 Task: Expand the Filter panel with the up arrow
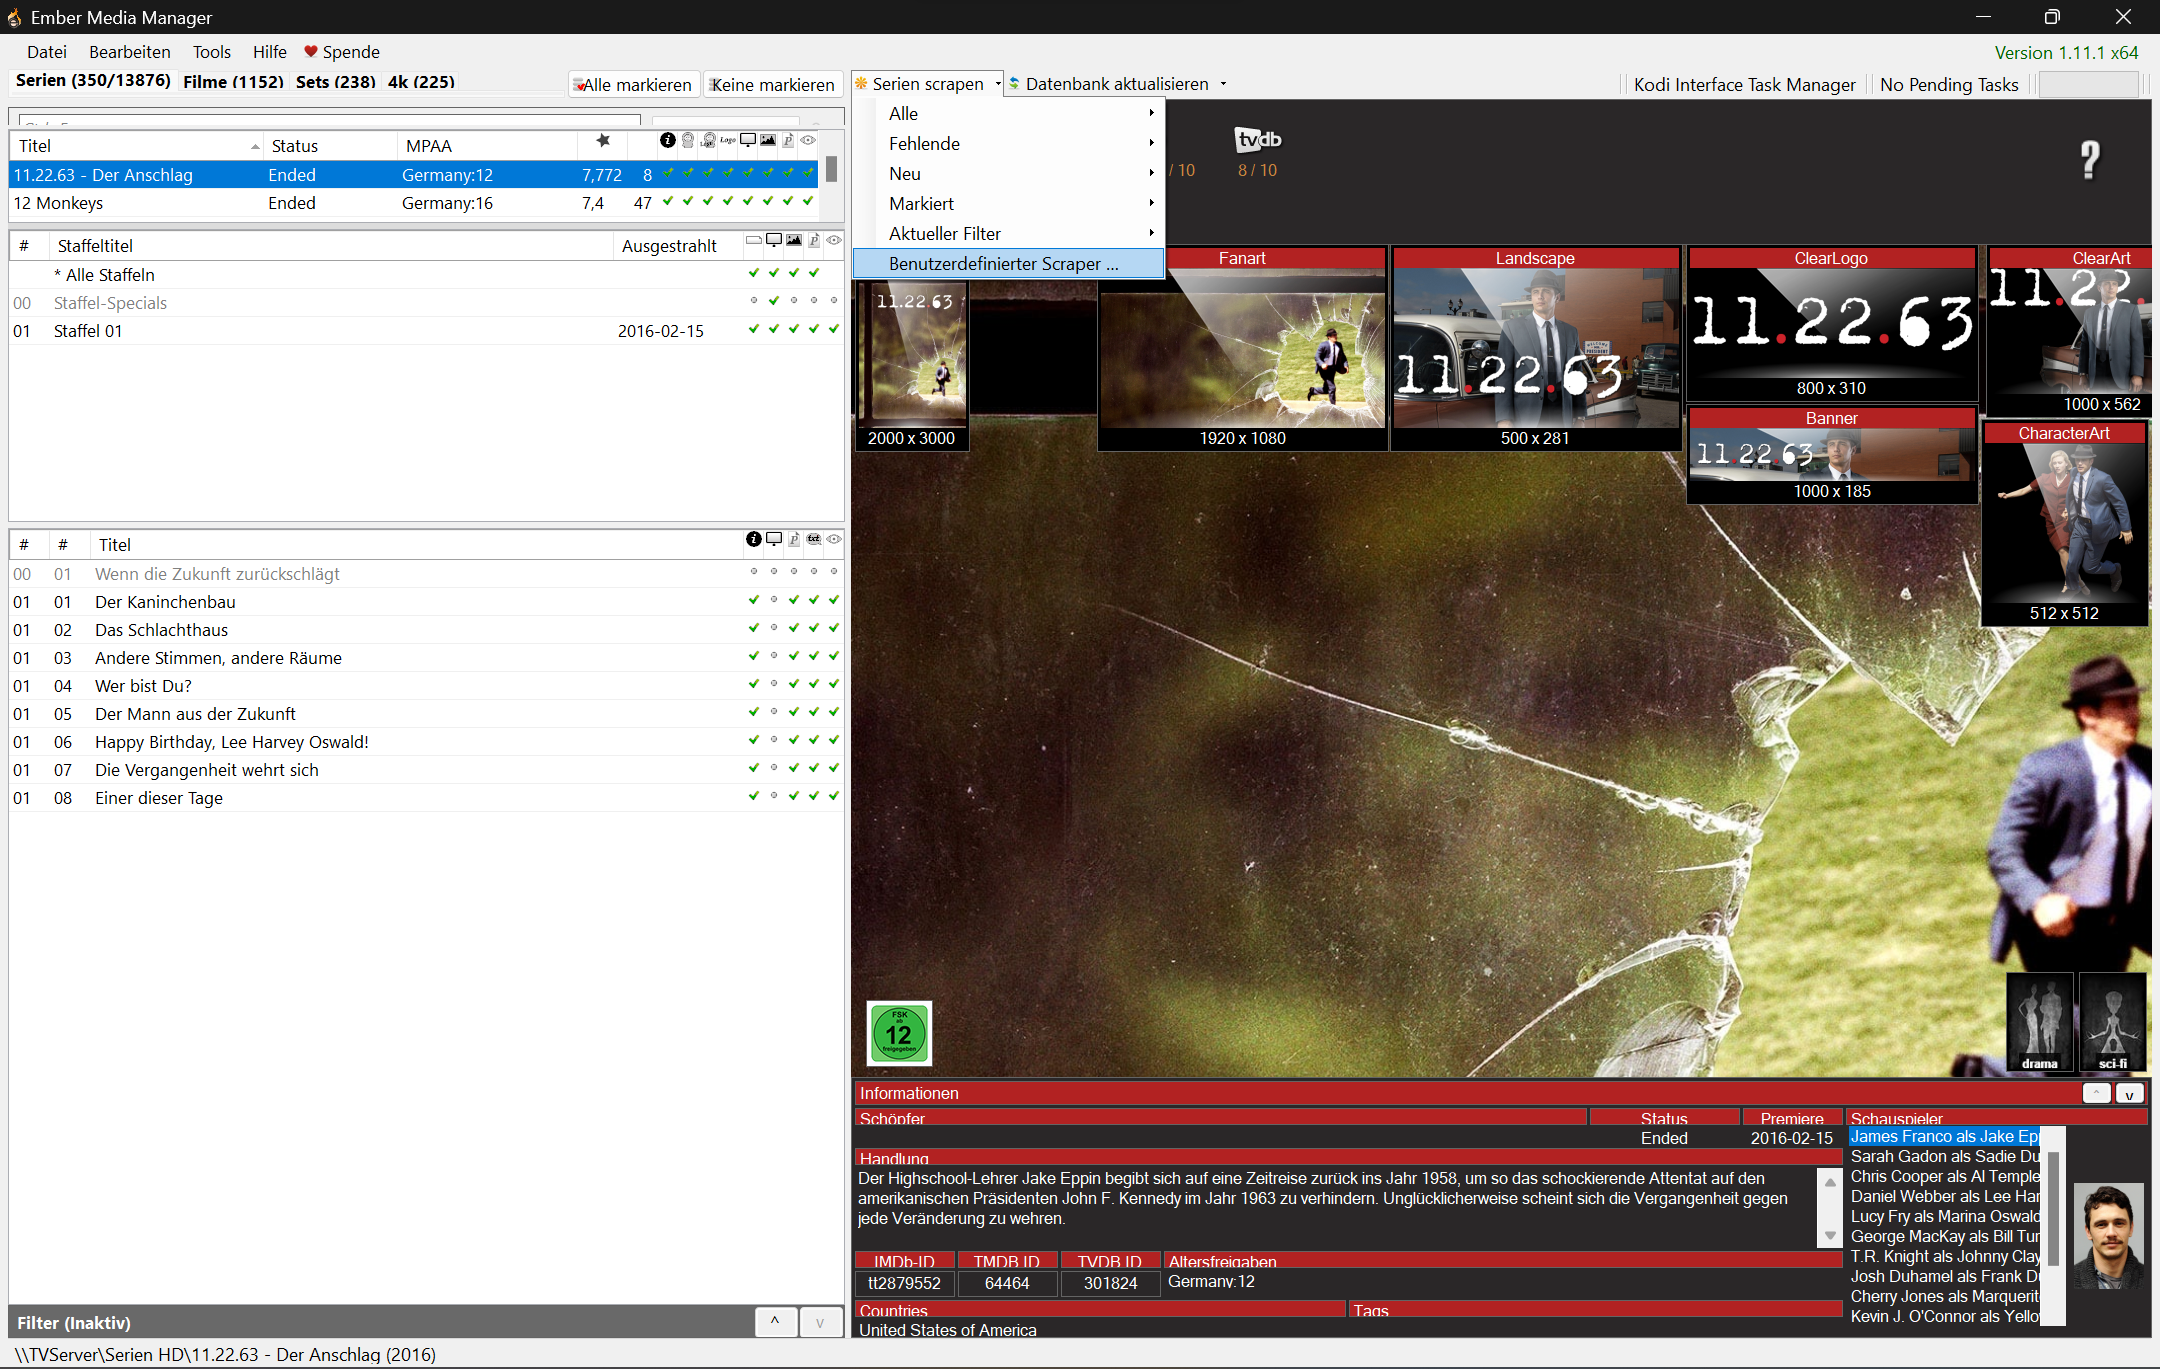click(775, 1322)
